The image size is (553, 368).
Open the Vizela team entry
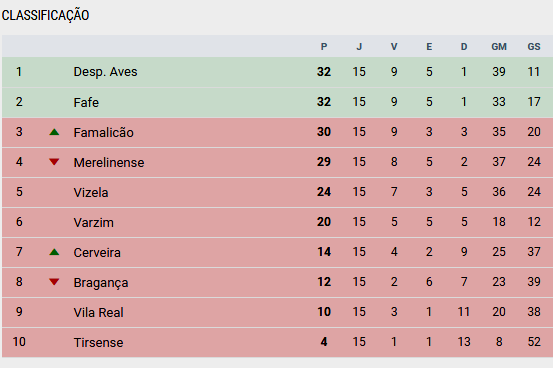[91, 192]
